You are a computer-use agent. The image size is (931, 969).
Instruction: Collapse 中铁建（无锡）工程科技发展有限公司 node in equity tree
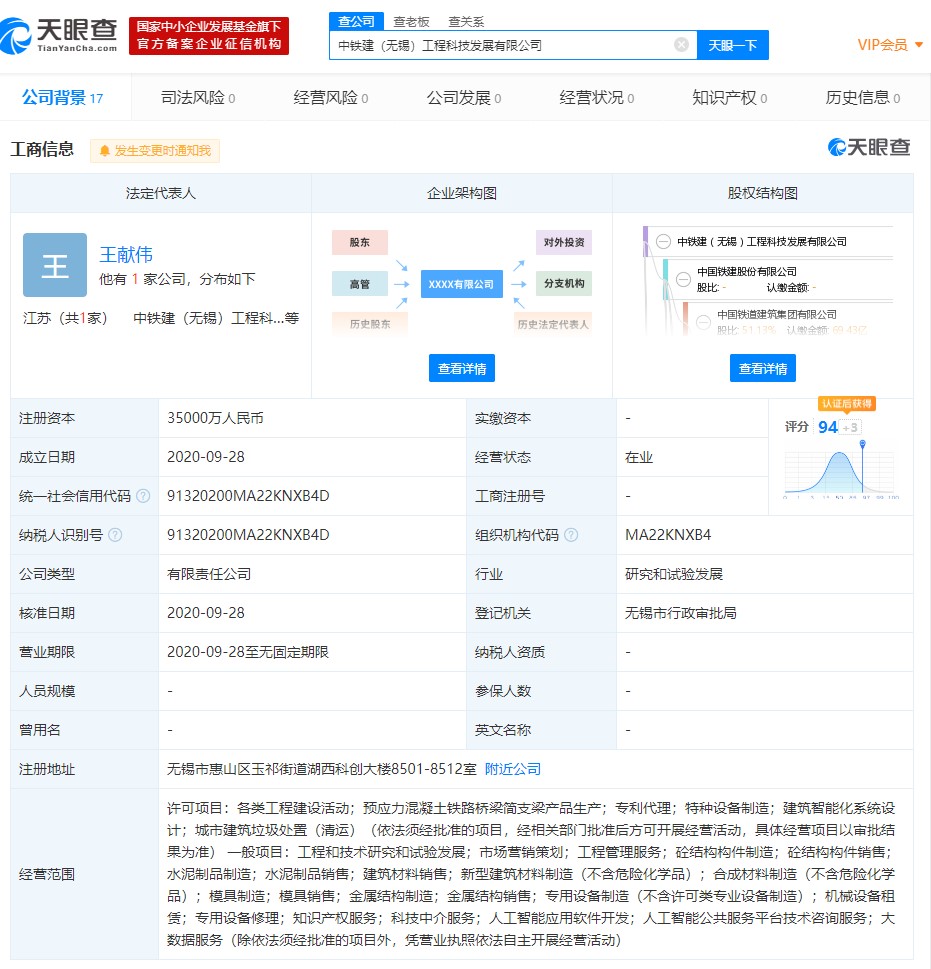tap(663, 241)
